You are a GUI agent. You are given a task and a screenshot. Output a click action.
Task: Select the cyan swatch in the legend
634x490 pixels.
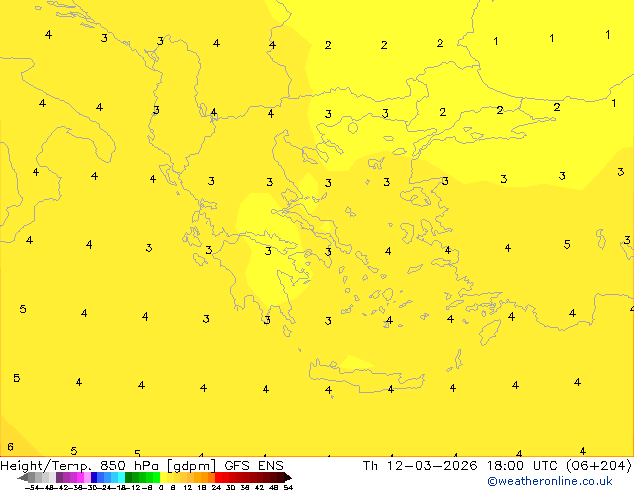tap(121, 477)
